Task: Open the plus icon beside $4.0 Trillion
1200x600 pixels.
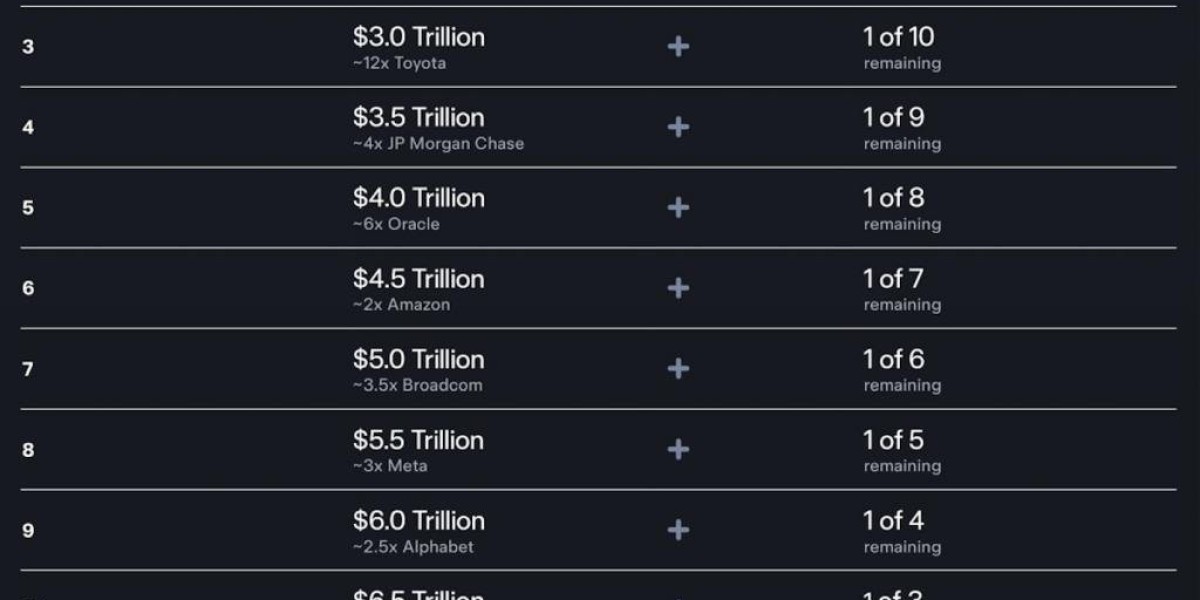Action: [678, 208]
